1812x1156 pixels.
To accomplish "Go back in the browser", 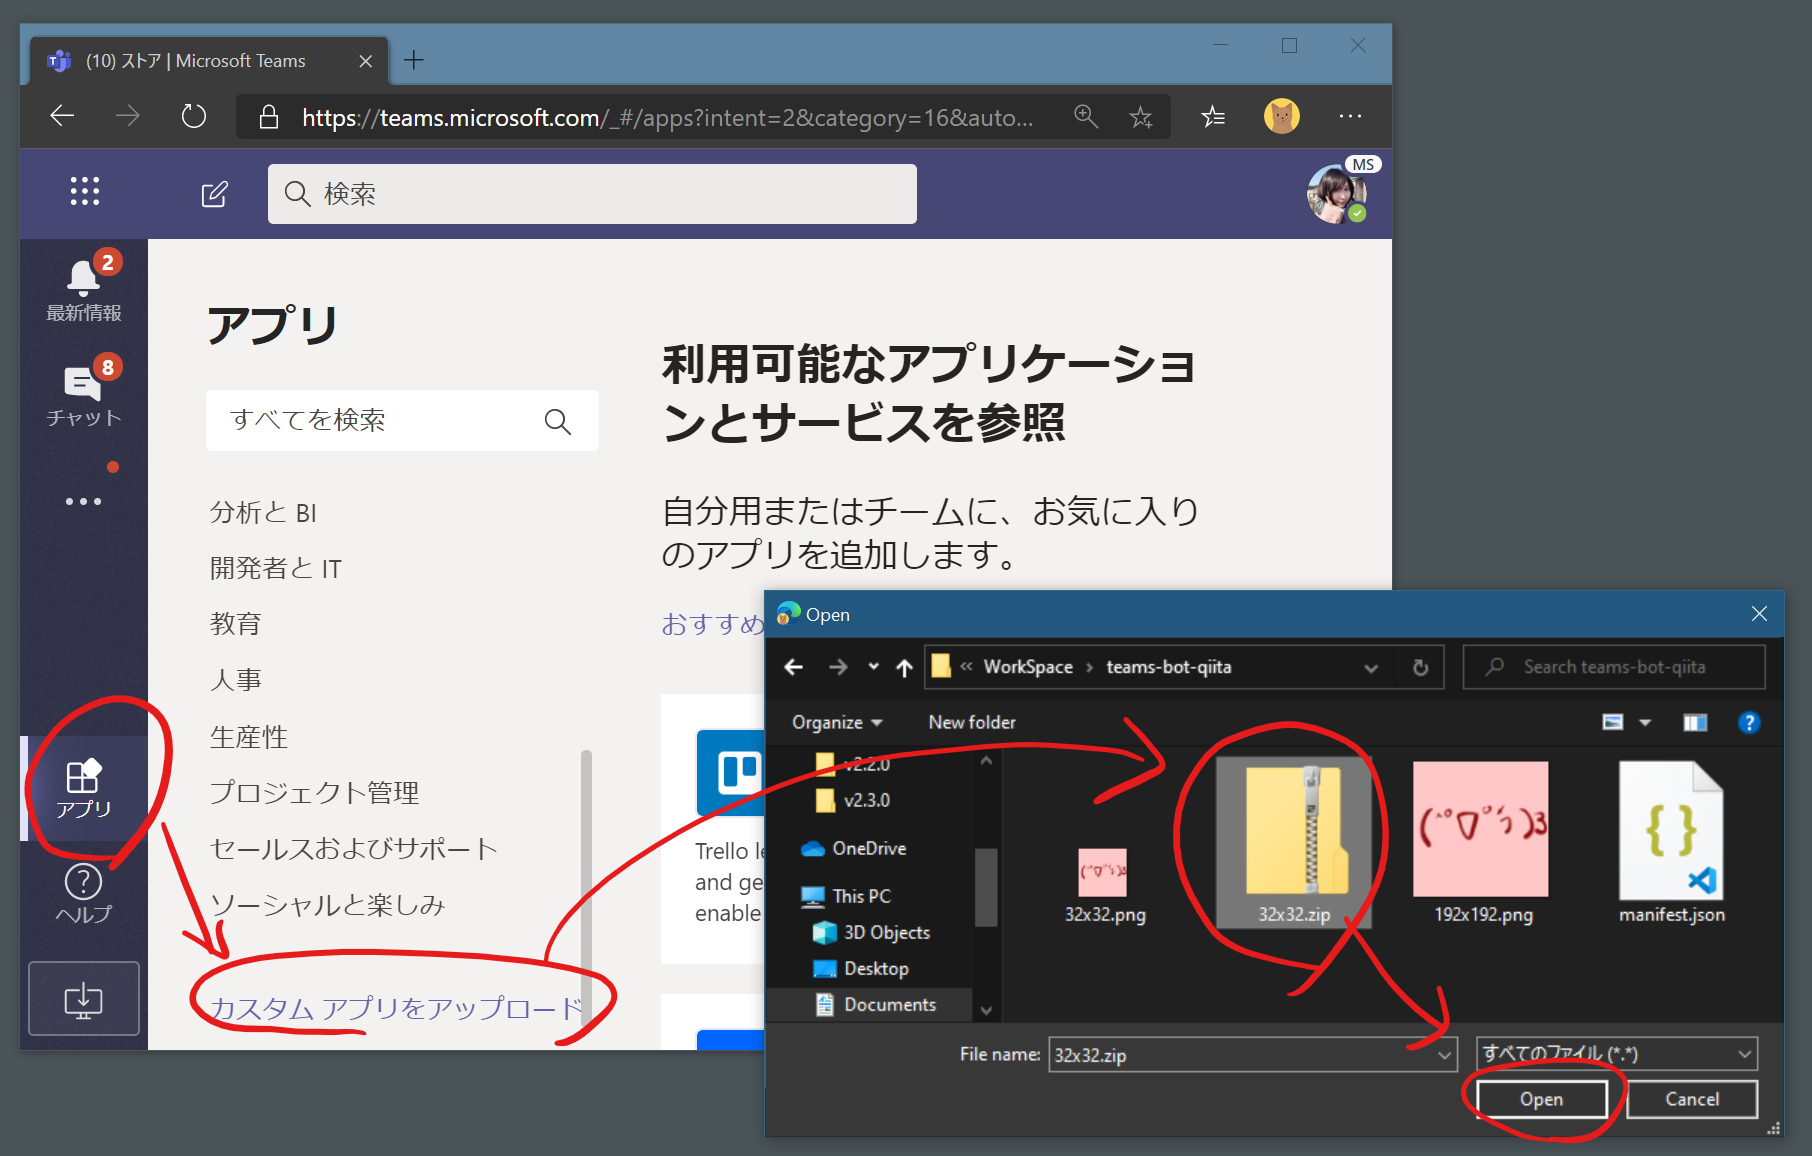I will pos(62,116).
